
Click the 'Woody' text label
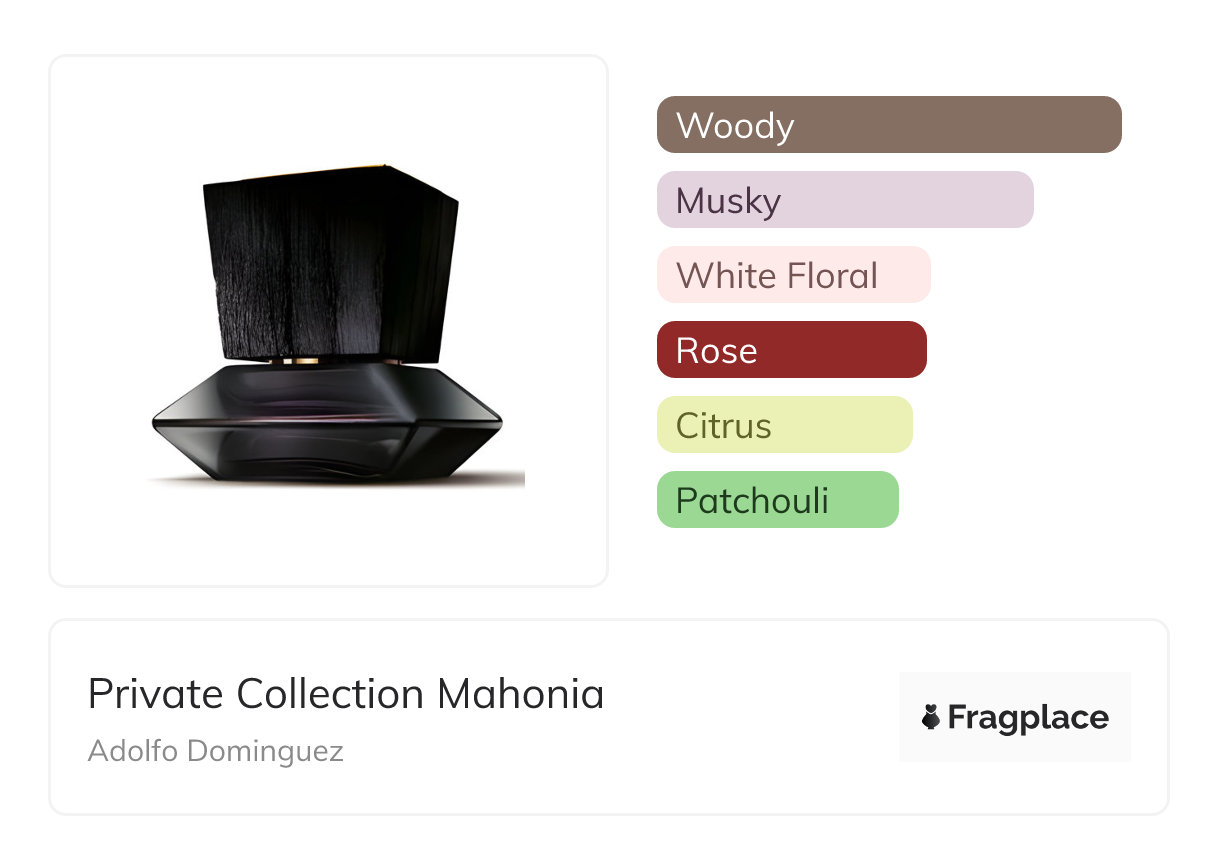point(735,126)
